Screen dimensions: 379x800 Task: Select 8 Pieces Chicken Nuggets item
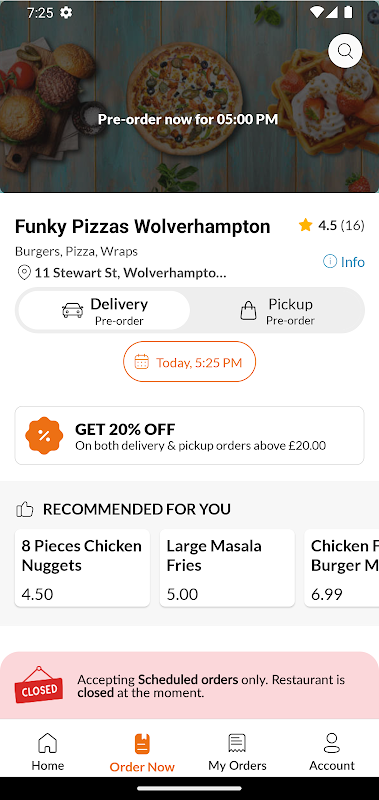tap(82, 568)
